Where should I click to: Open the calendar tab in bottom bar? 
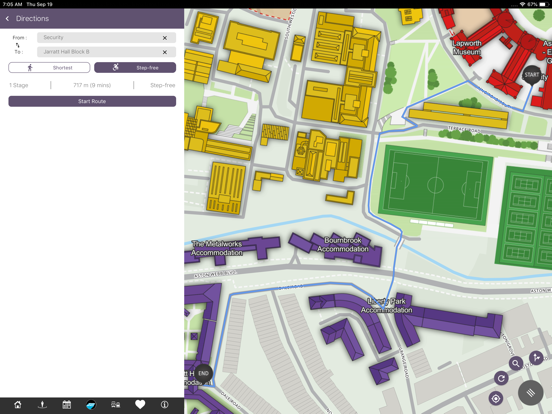click(67, 404)
